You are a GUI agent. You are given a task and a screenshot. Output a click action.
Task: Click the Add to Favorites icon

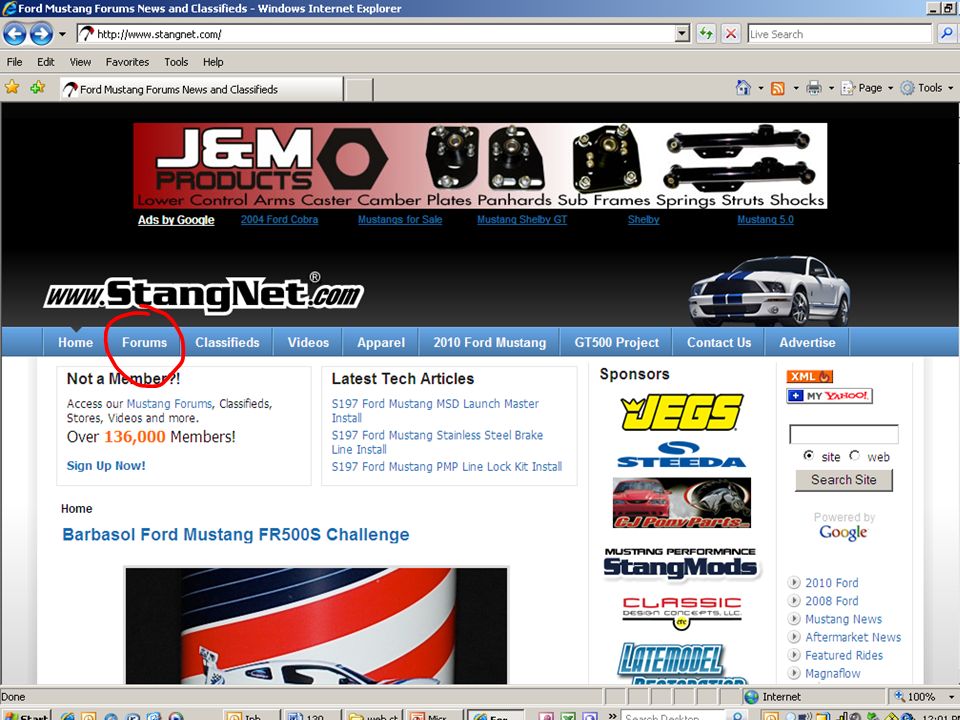[x=38, y=88]
